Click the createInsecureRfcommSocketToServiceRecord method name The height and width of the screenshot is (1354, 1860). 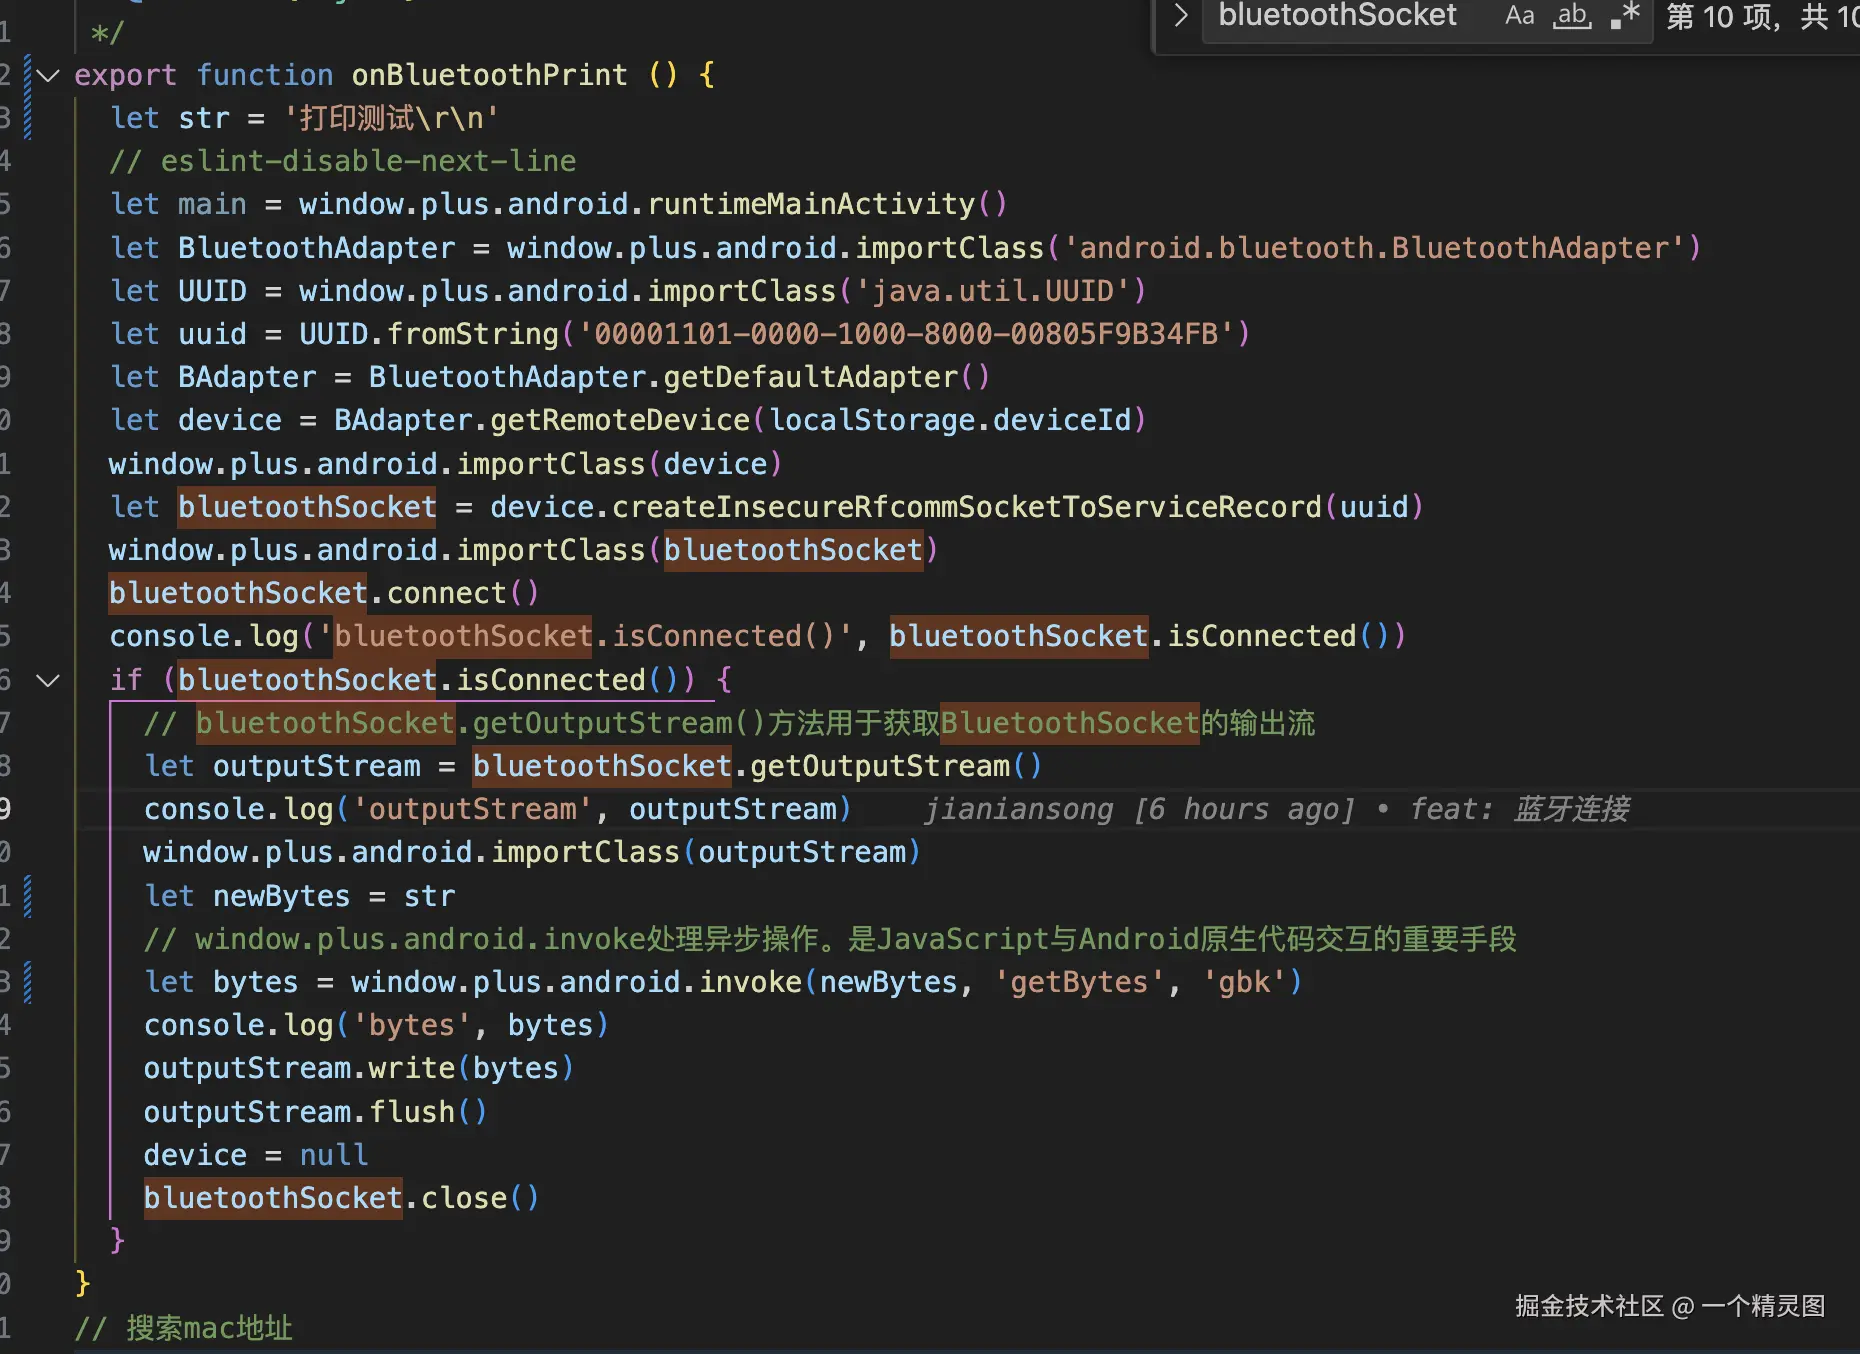966,507
